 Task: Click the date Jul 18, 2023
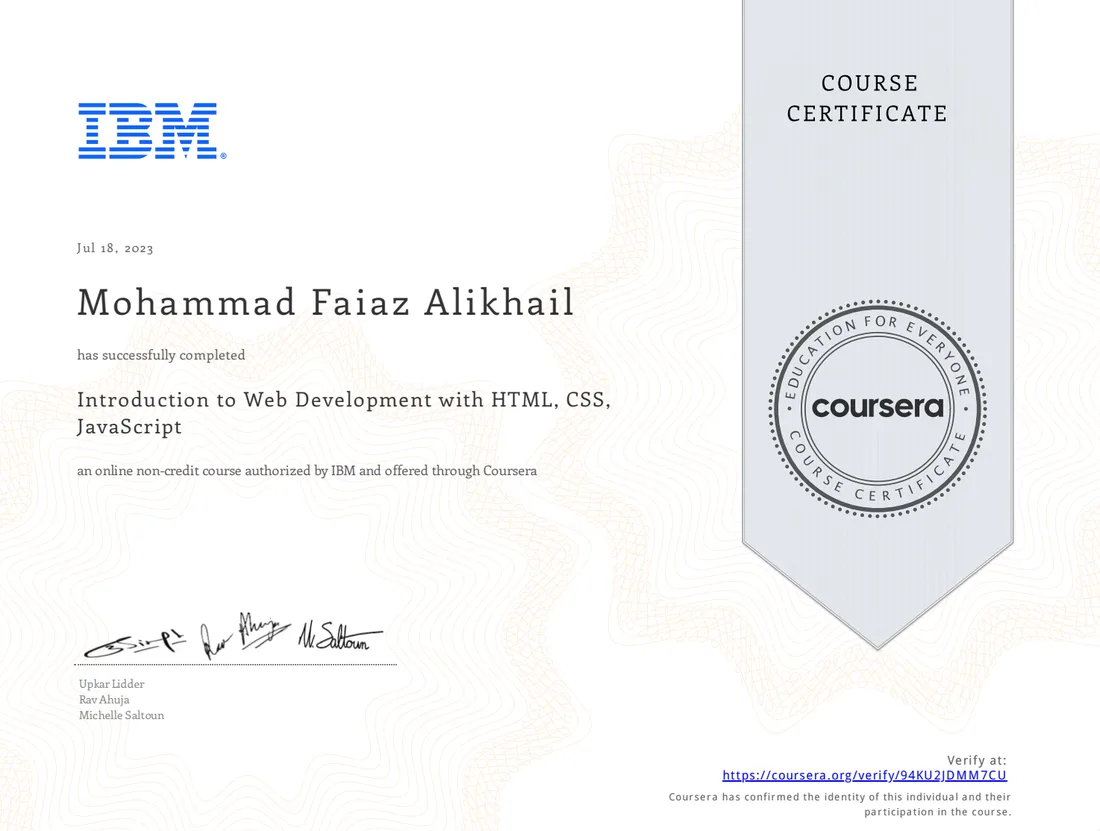[115, 248]
